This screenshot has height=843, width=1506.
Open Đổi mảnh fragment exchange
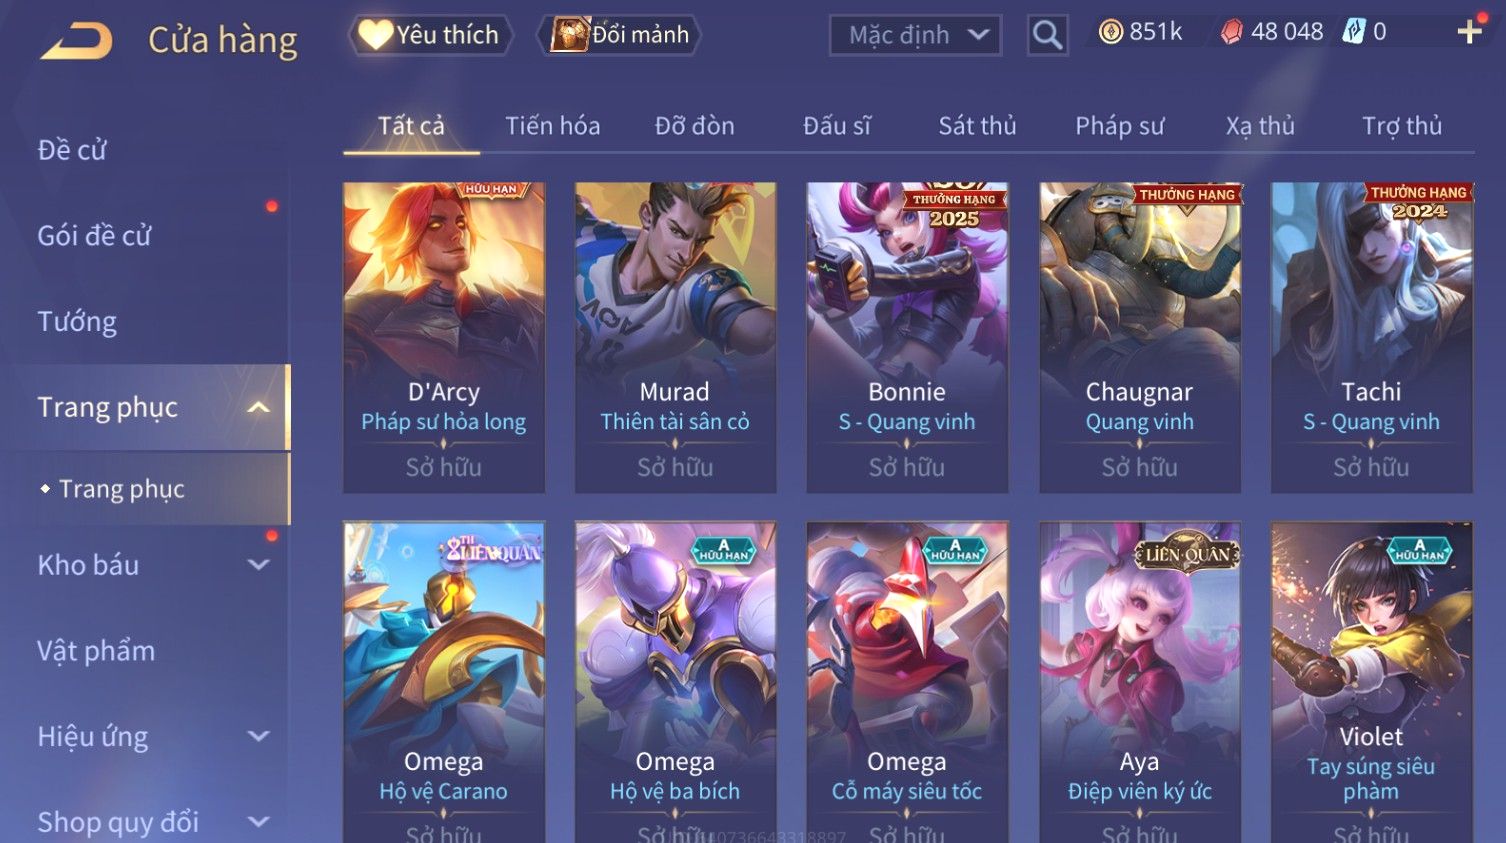click(x=619, y=35)
